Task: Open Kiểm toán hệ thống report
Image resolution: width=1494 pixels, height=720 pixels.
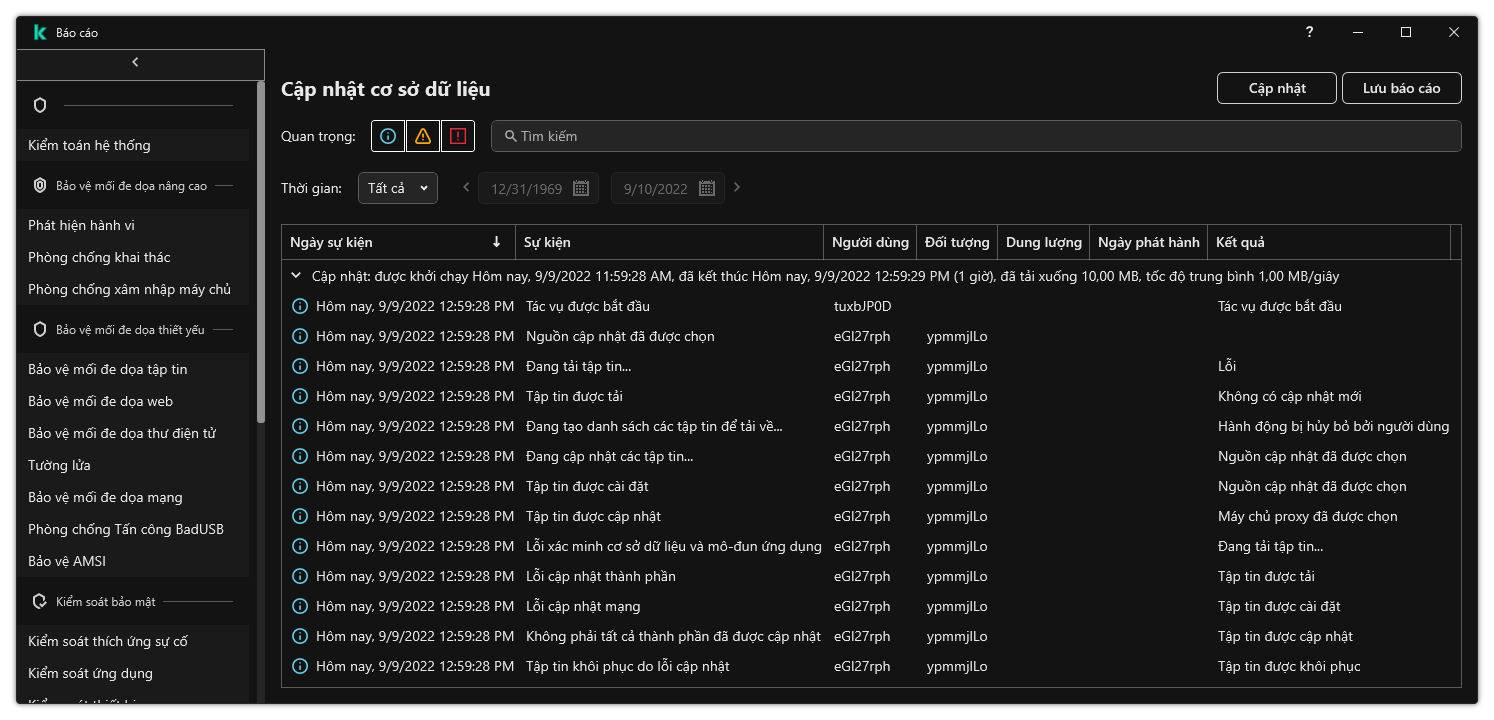Action: click(89, 145)
